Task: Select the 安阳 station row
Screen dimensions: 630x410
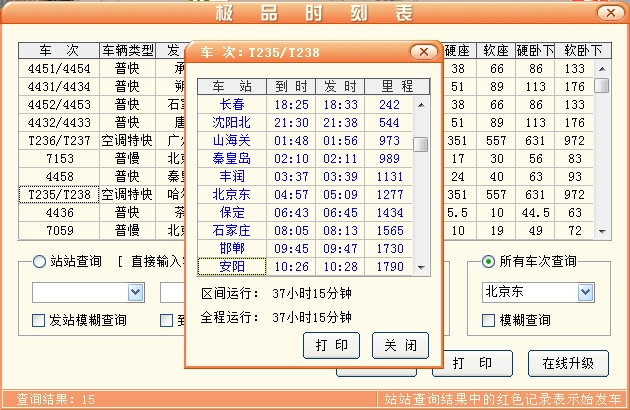Action: tap(305, 266)
